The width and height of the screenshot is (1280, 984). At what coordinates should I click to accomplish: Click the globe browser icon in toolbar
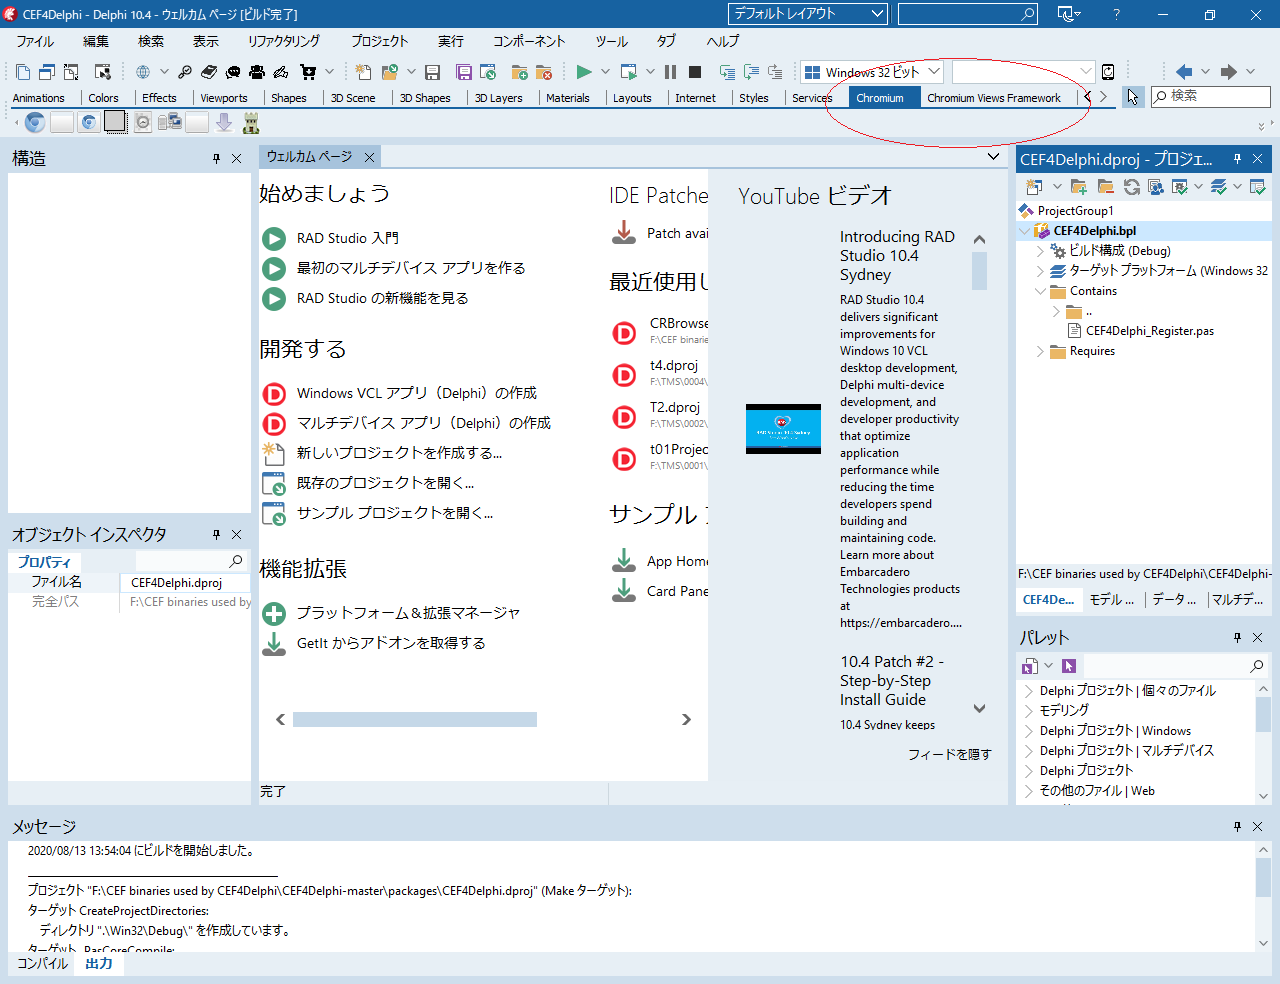143,72
